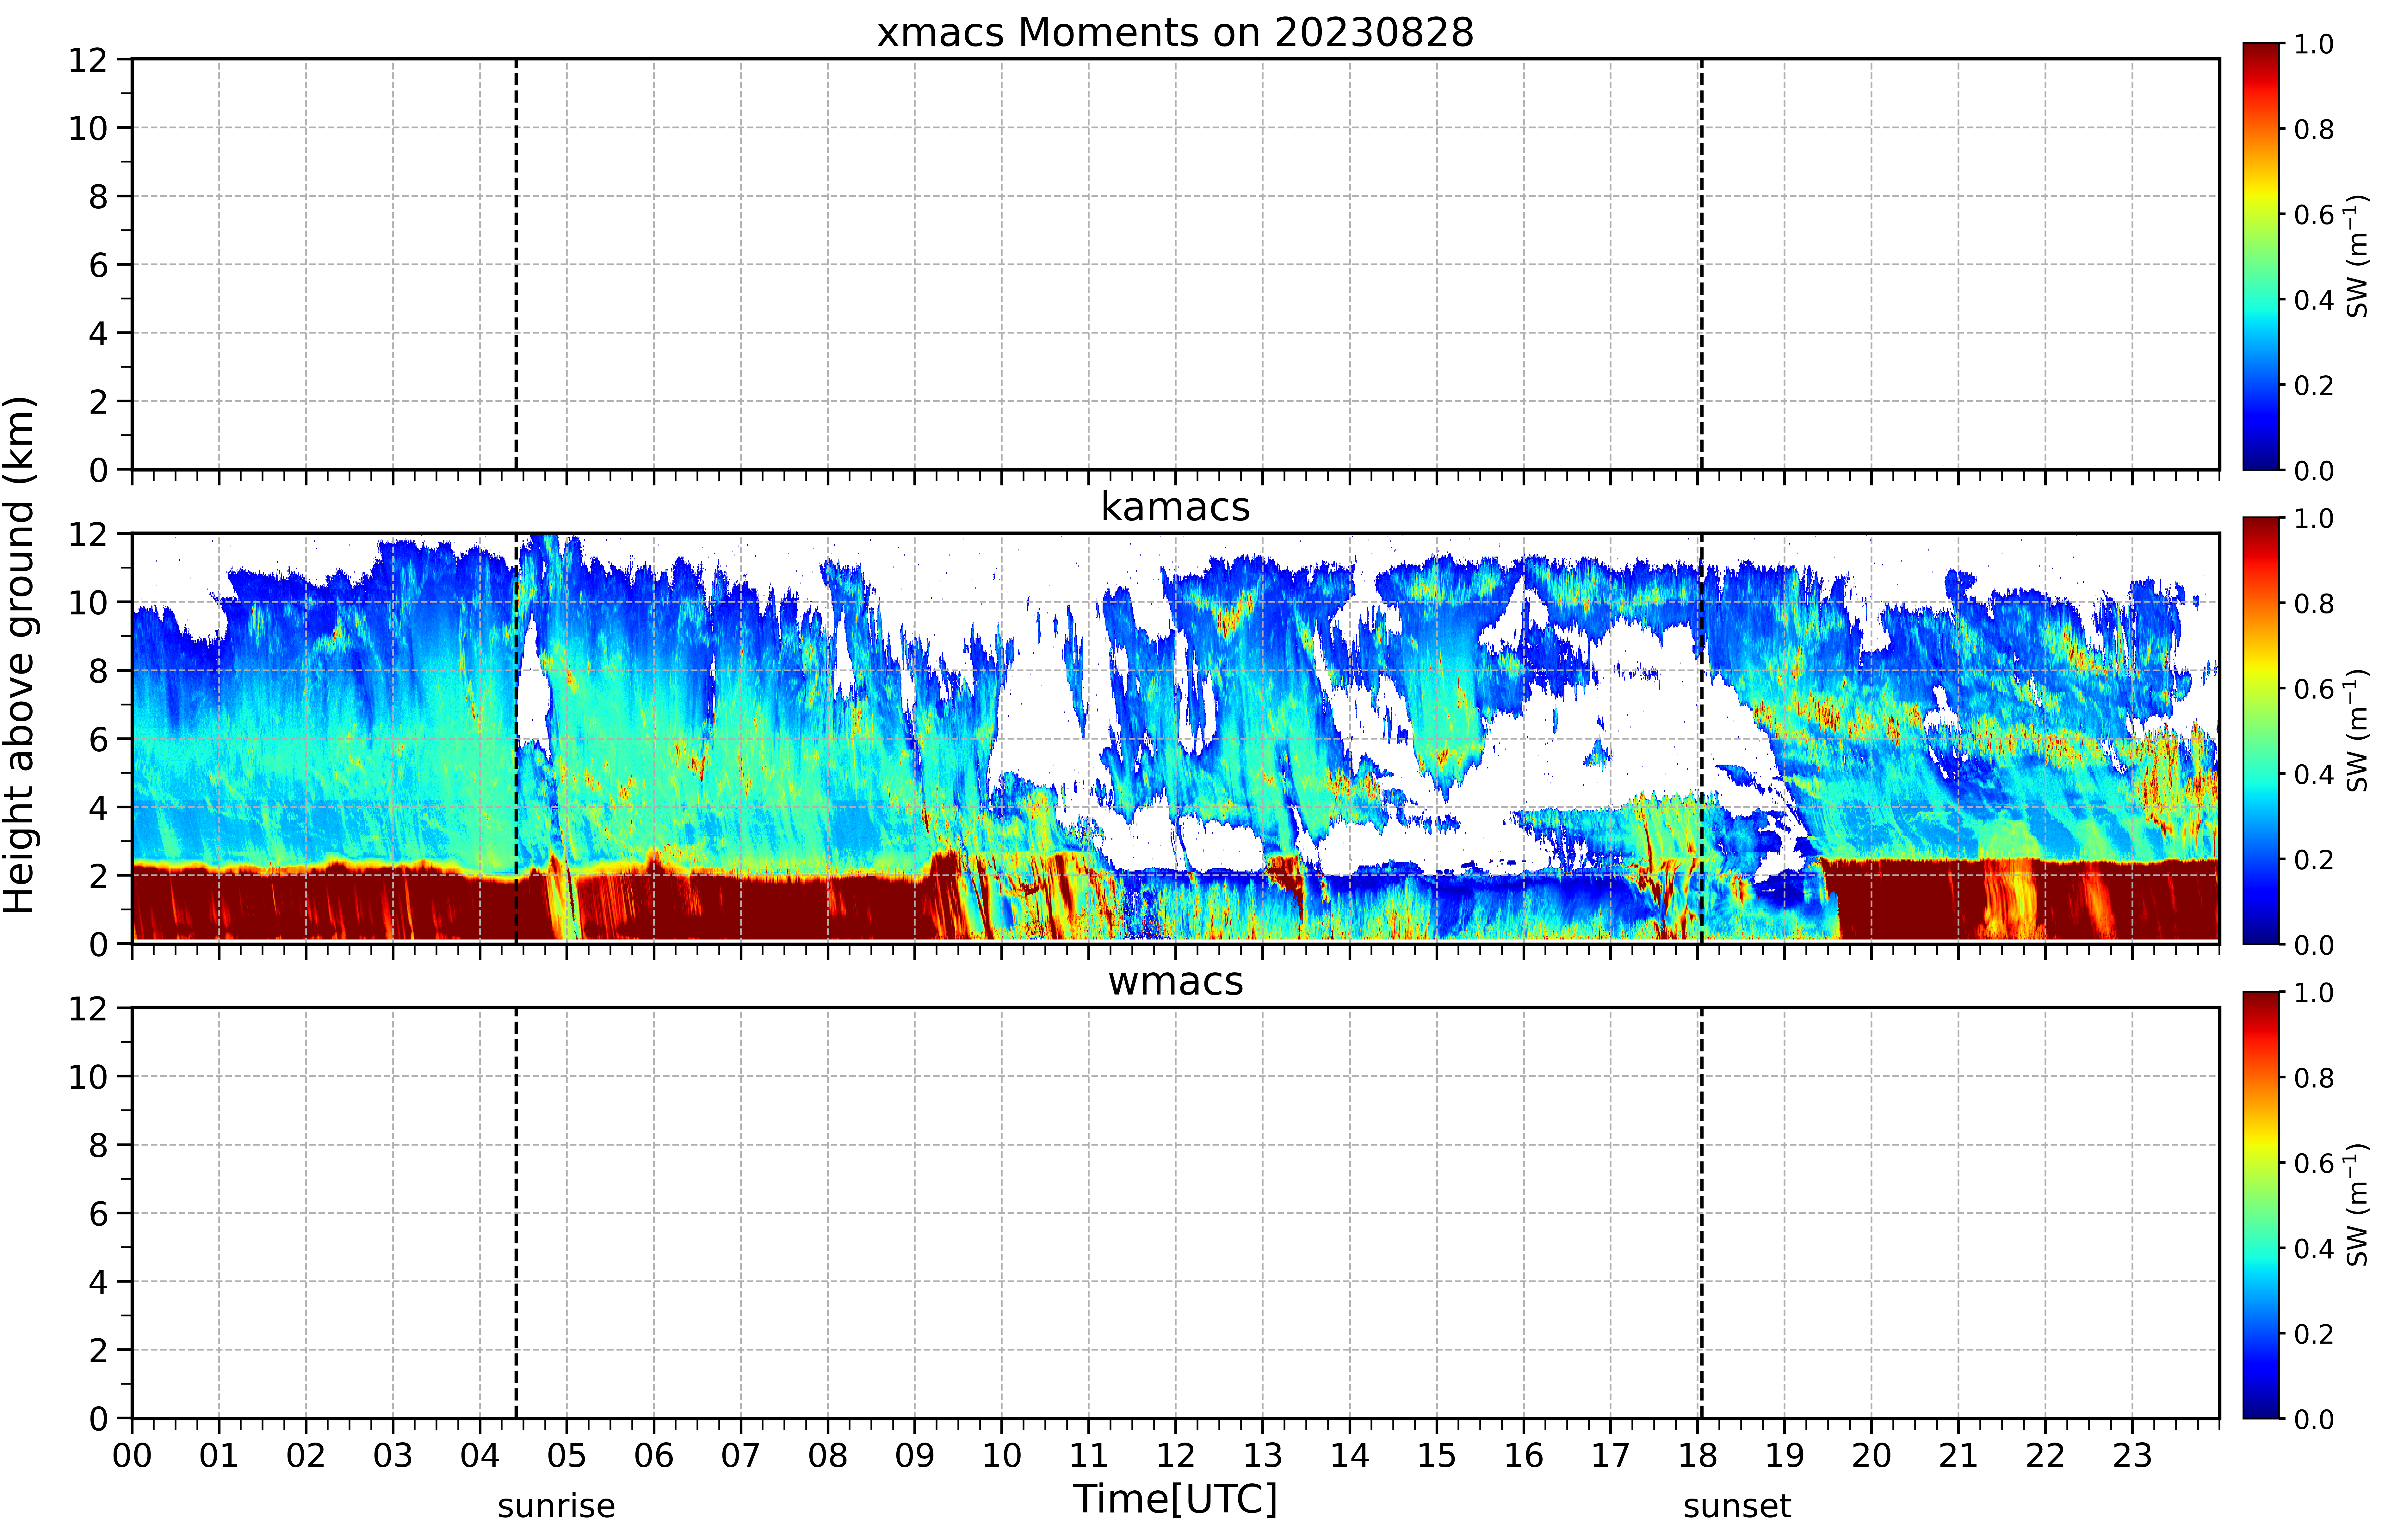Click the sunrise dashed line in wmacs panel
Screen dimensions: 2388x1540
[516, 1213]
